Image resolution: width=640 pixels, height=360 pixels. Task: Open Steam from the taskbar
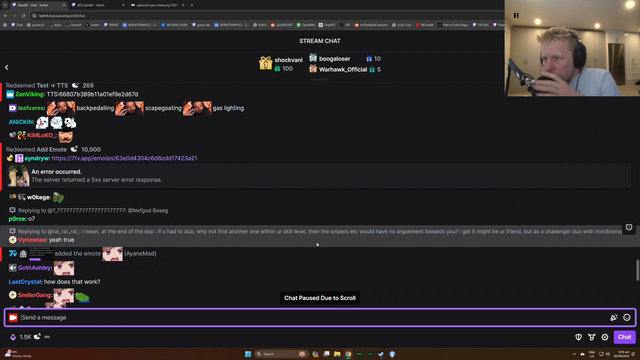pyautogui.click(x=381, y=354)
